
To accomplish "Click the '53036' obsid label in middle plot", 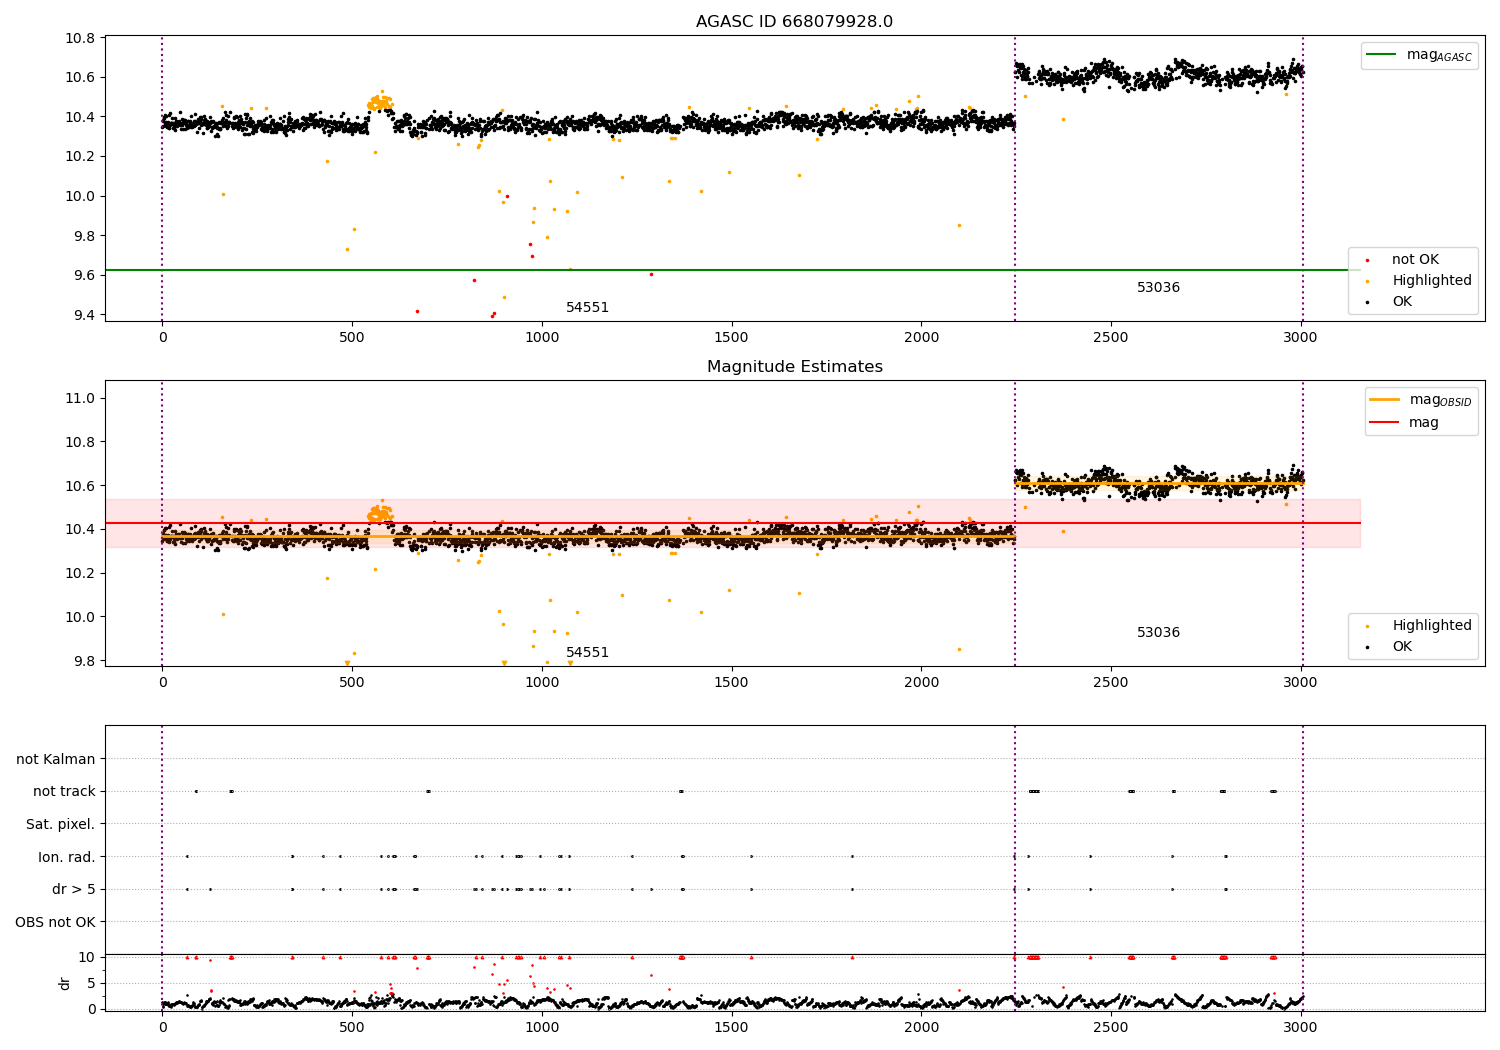I will click(x=1158, y=633).
